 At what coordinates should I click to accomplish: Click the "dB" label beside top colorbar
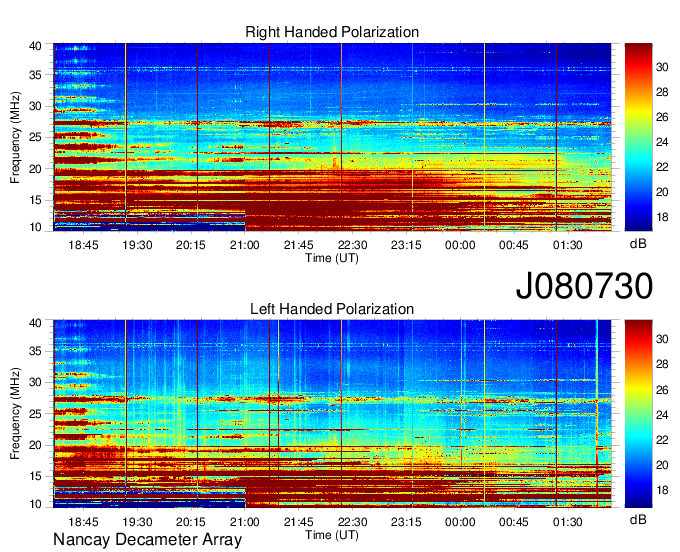[x=638, y=244]
